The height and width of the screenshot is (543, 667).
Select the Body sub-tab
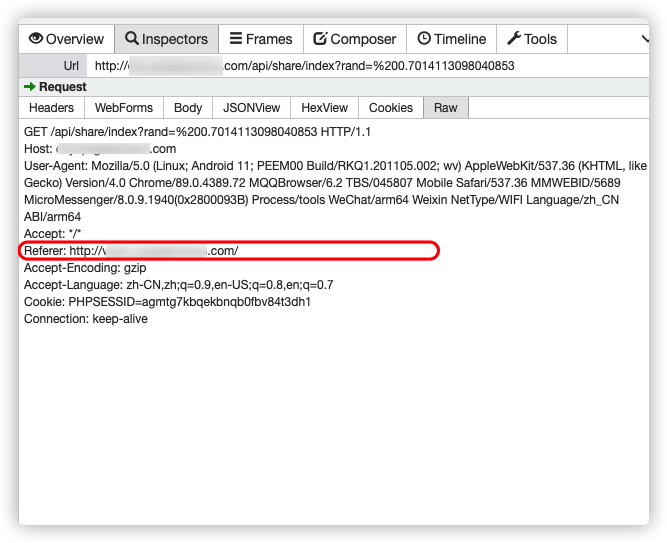[187, 108]
